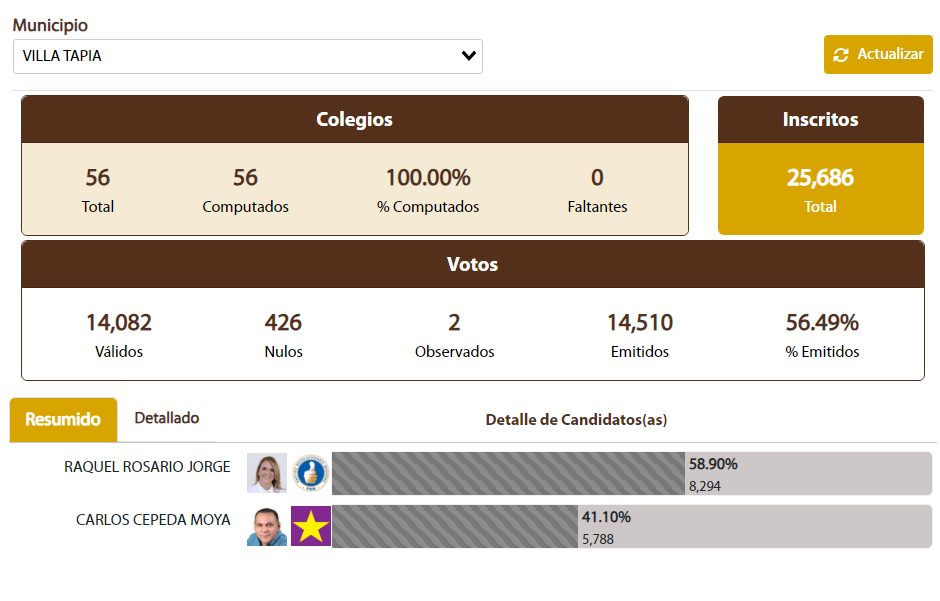Click the yellow star party logo

(310, 526)
